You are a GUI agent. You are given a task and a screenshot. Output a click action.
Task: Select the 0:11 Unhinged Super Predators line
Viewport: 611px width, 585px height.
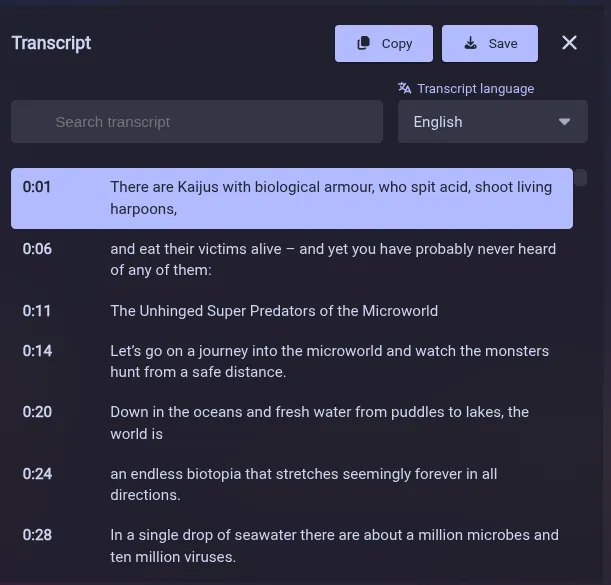click(x=292, y=311)
